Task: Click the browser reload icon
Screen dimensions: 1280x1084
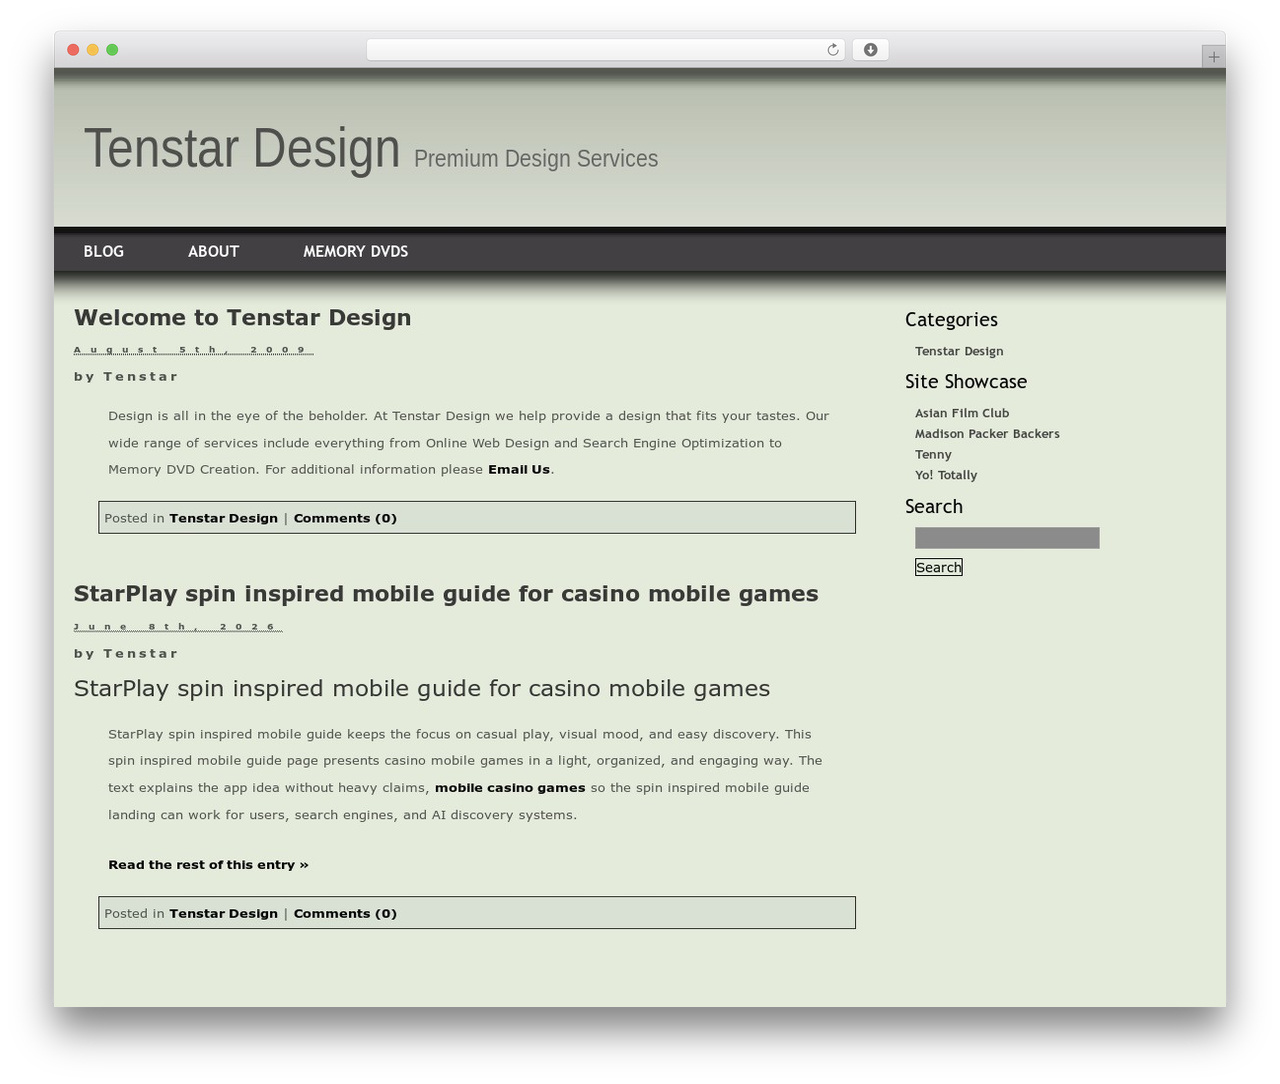Action: tap(832, 50)
